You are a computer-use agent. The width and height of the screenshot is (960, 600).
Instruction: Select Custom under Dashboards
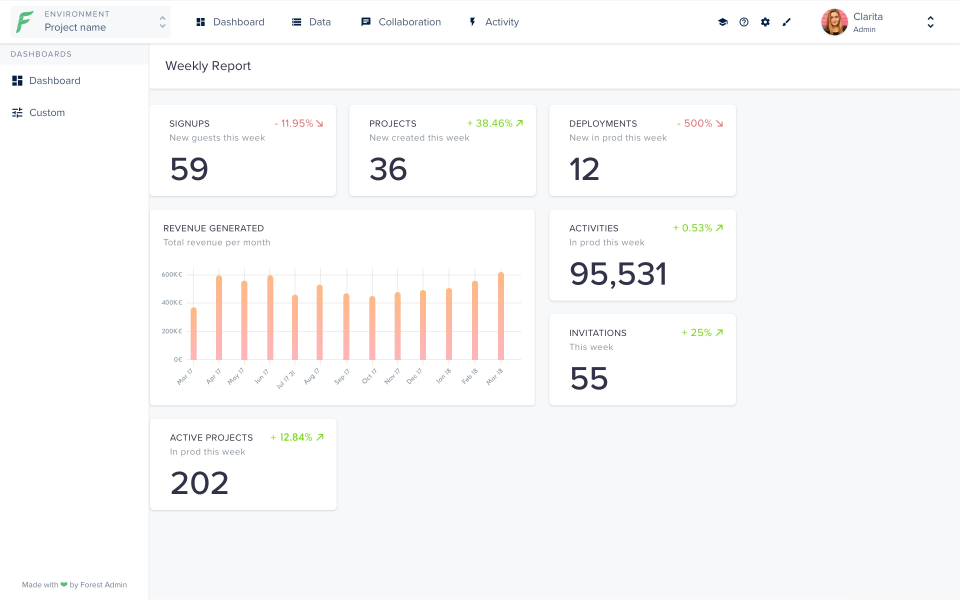point(47,112)
